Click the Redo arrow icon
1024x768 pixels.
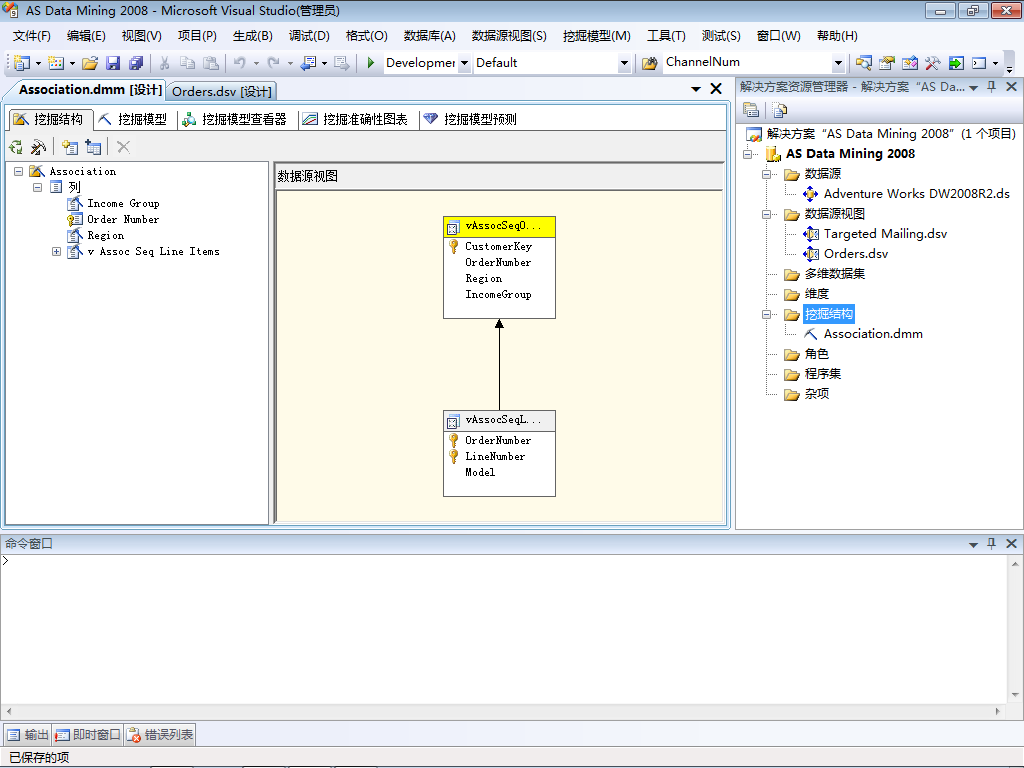[x=274, y=63]
